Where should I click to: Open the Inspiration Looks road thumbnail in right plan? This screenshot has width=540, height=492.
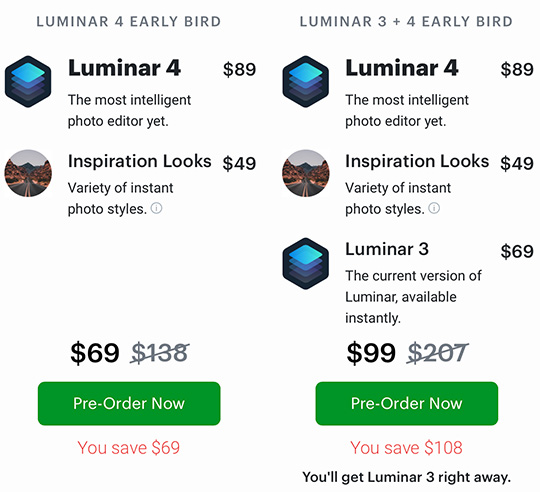click(305, 173)
